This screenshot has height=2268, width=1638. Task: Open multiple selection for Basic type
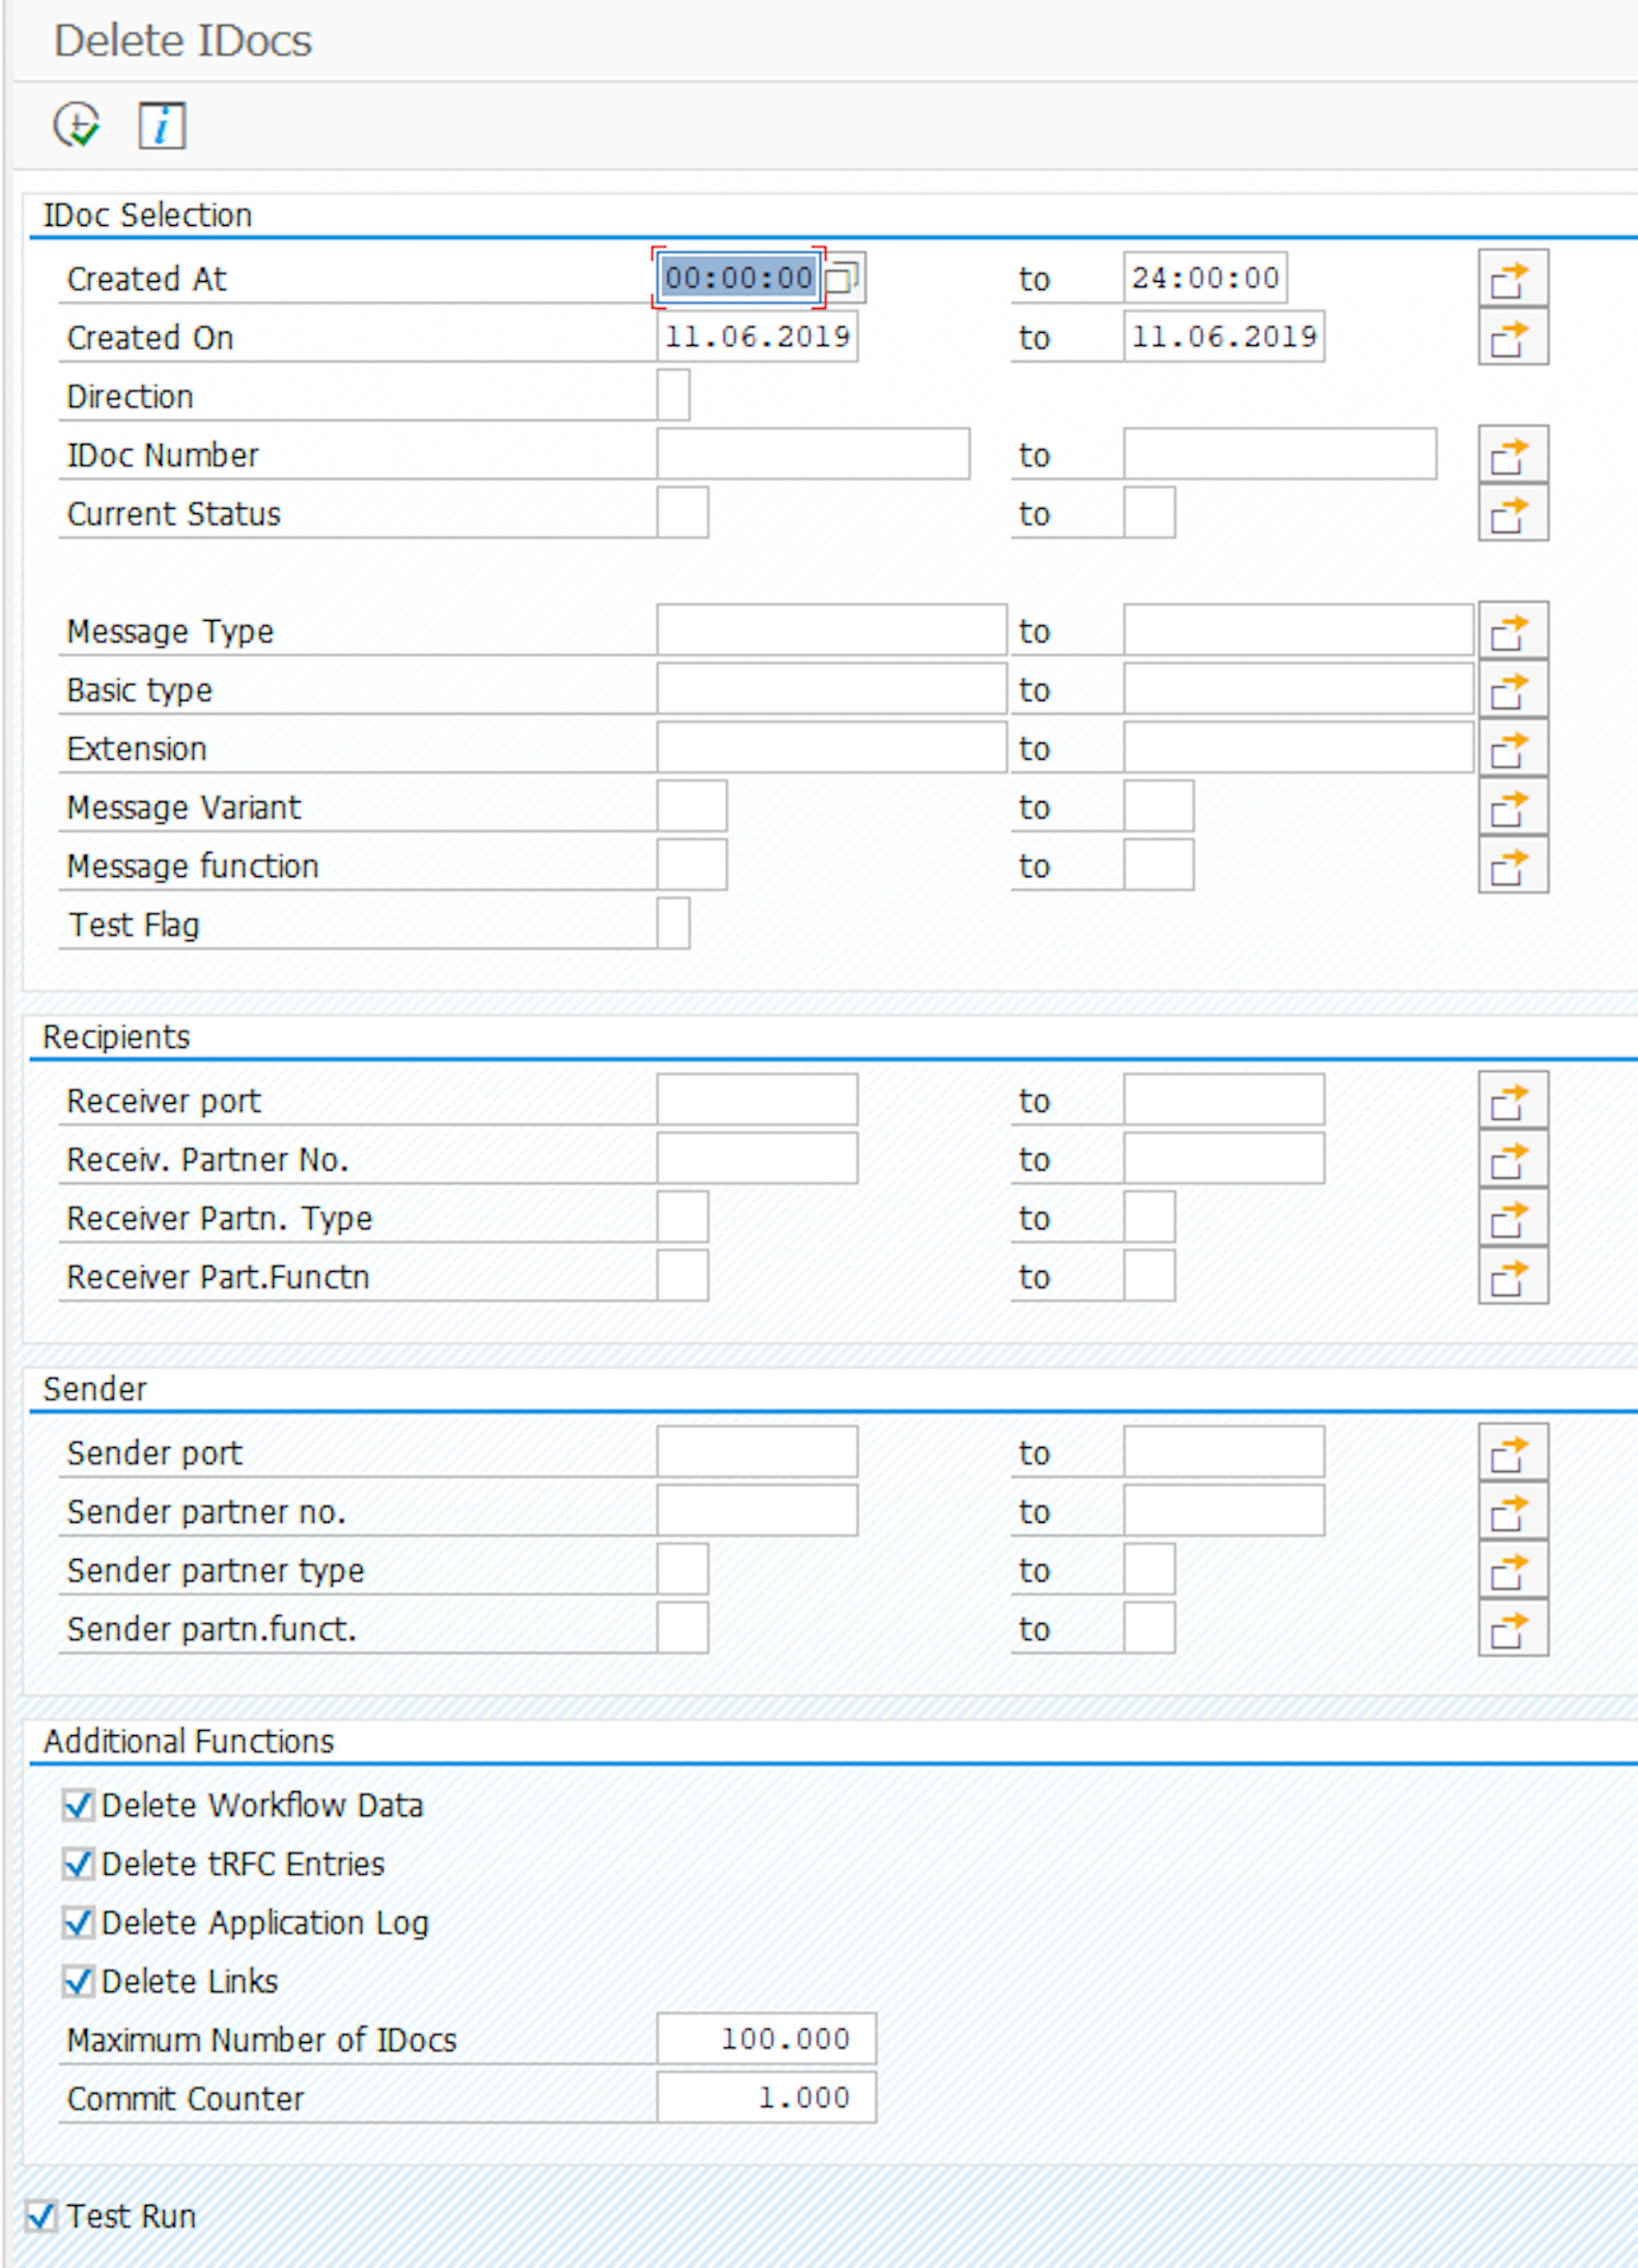click(x=1512, y=690)
